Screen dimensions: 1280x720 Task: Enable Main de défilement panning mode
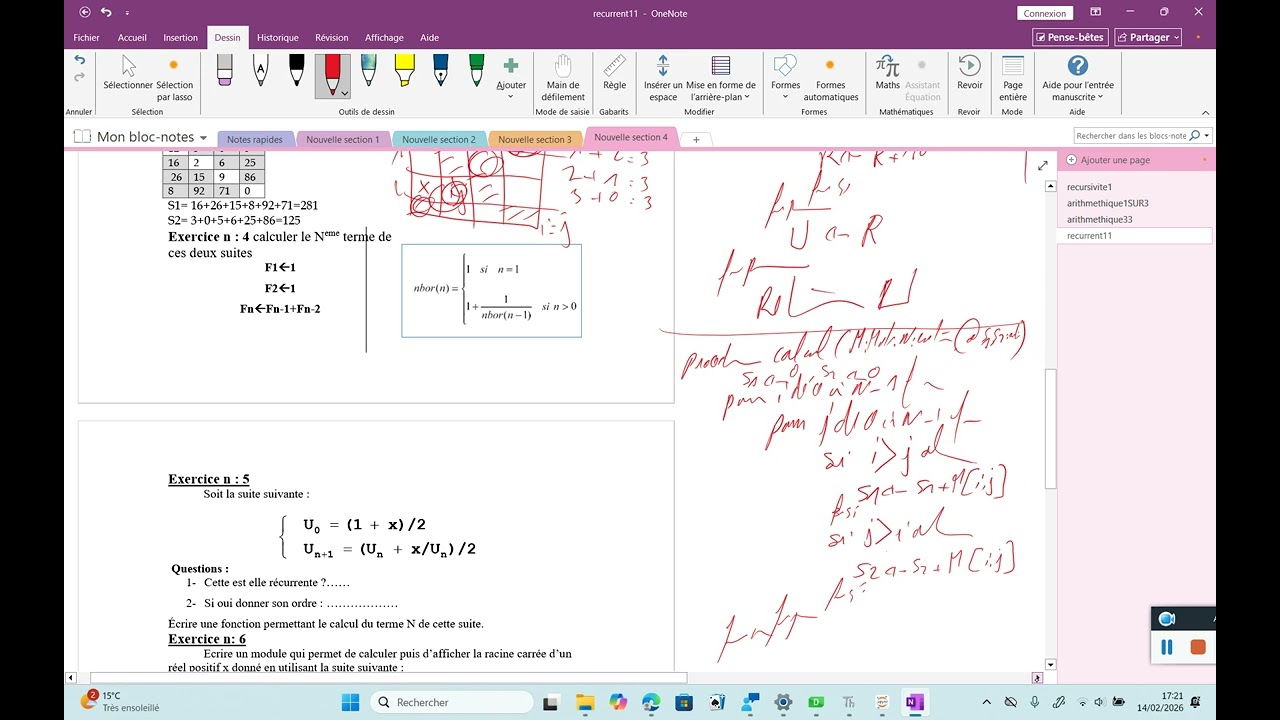[563, 78]
